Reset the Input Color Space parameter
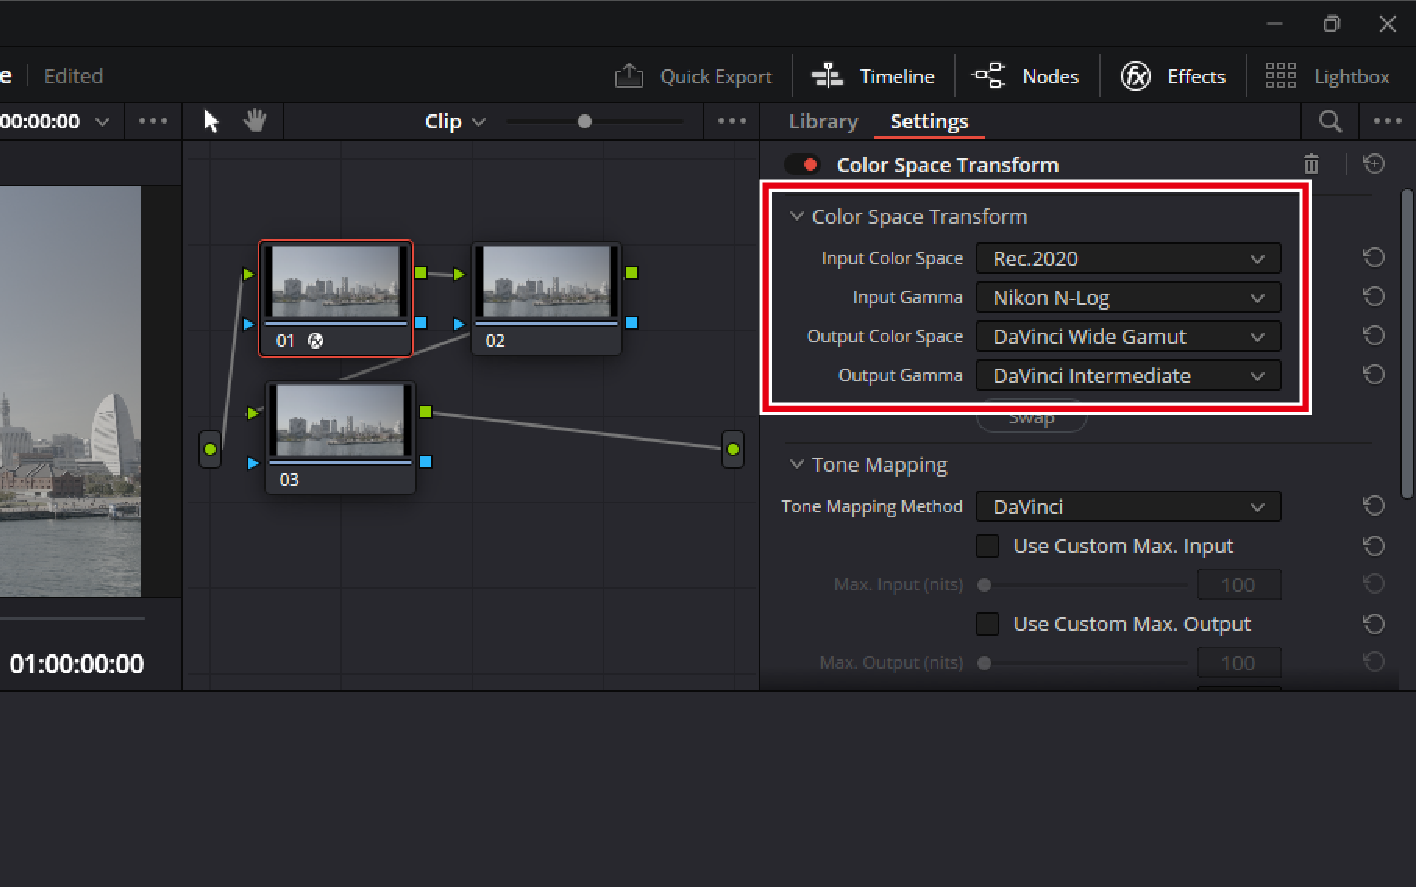This screenshot has height=888, width=1418. click(1374, 258)
